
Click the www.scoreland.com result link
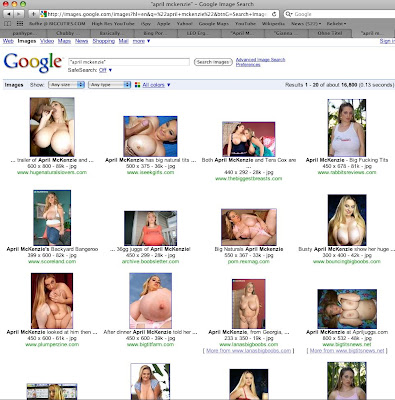pos(52,262)
